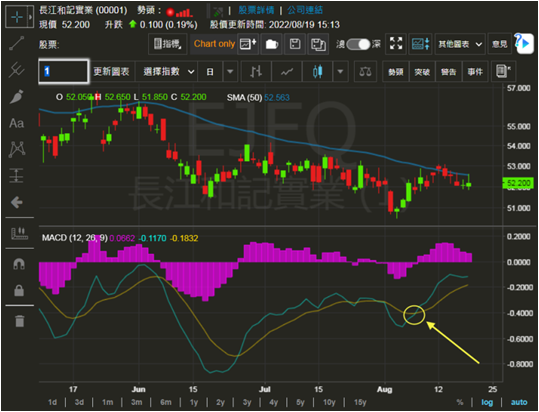
Task: Open the 其他圖表 dropdown
Action: point(460,44)
